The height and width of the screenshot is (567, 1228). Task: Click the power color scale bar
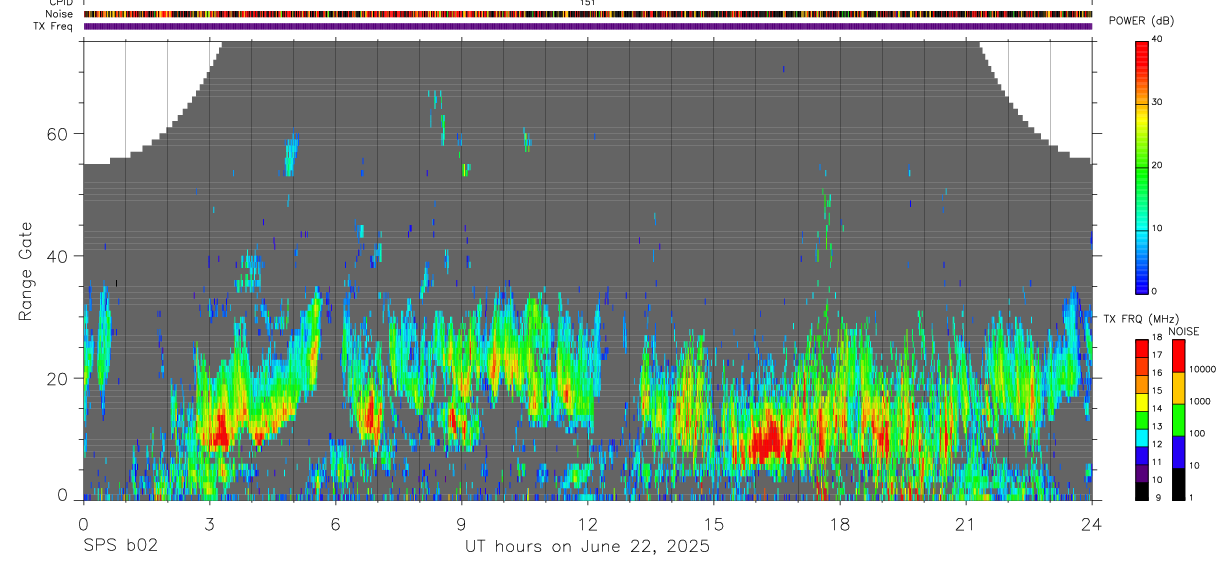coord(1142,166)
